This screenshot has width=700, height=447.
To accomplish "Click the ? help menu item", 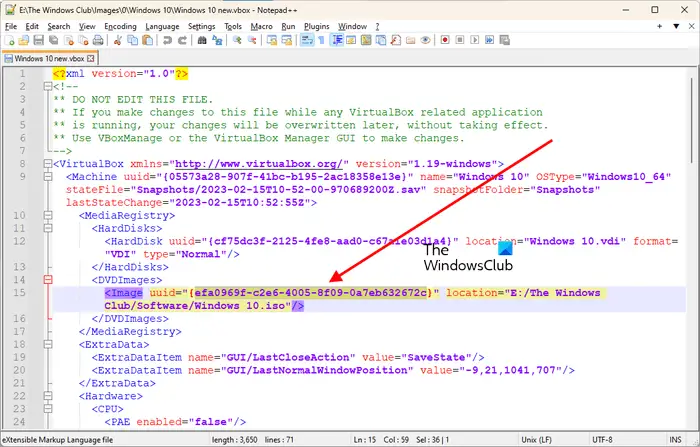I will (x=377, y=26).
